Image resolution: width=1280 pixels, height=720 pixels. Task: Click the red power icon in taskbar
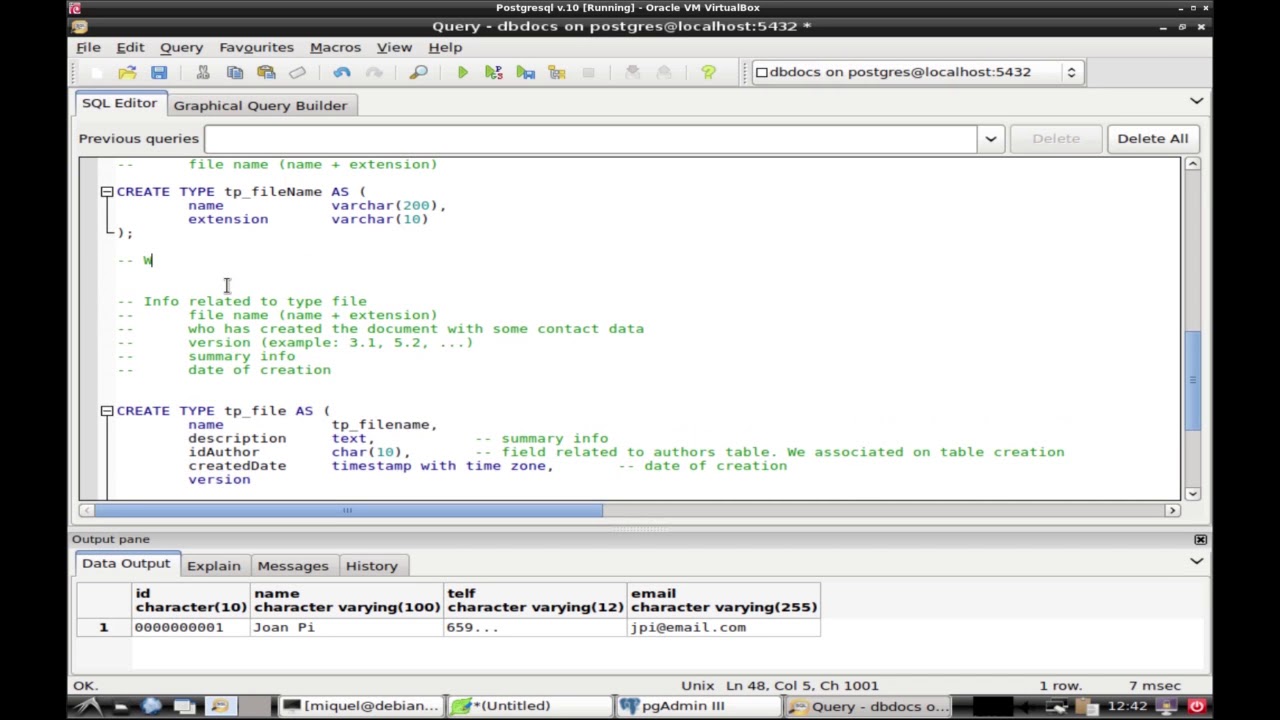click(1196, 706)
